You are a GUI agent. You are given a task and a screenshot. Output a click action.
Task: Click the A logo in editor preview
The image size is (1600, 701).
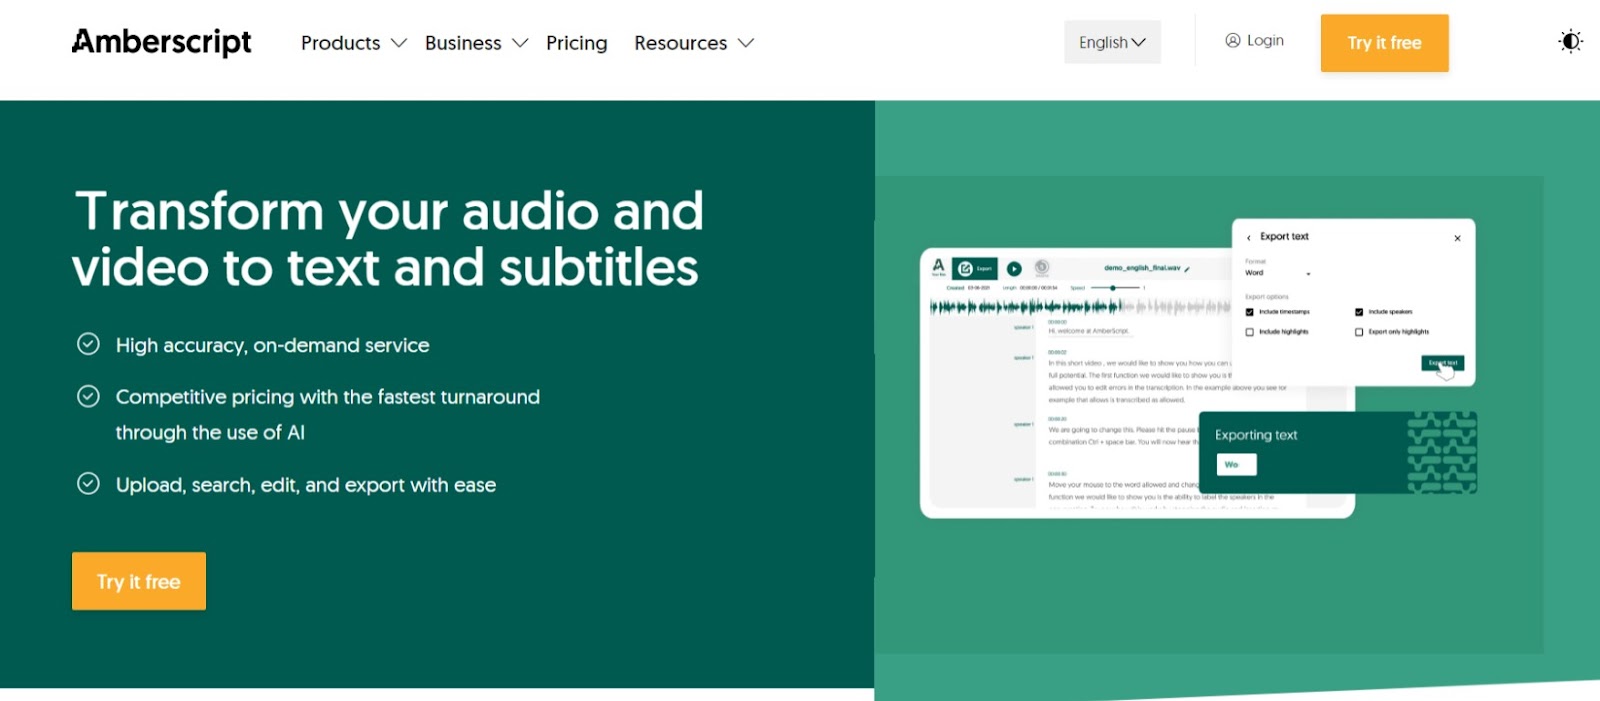[938, 267]
